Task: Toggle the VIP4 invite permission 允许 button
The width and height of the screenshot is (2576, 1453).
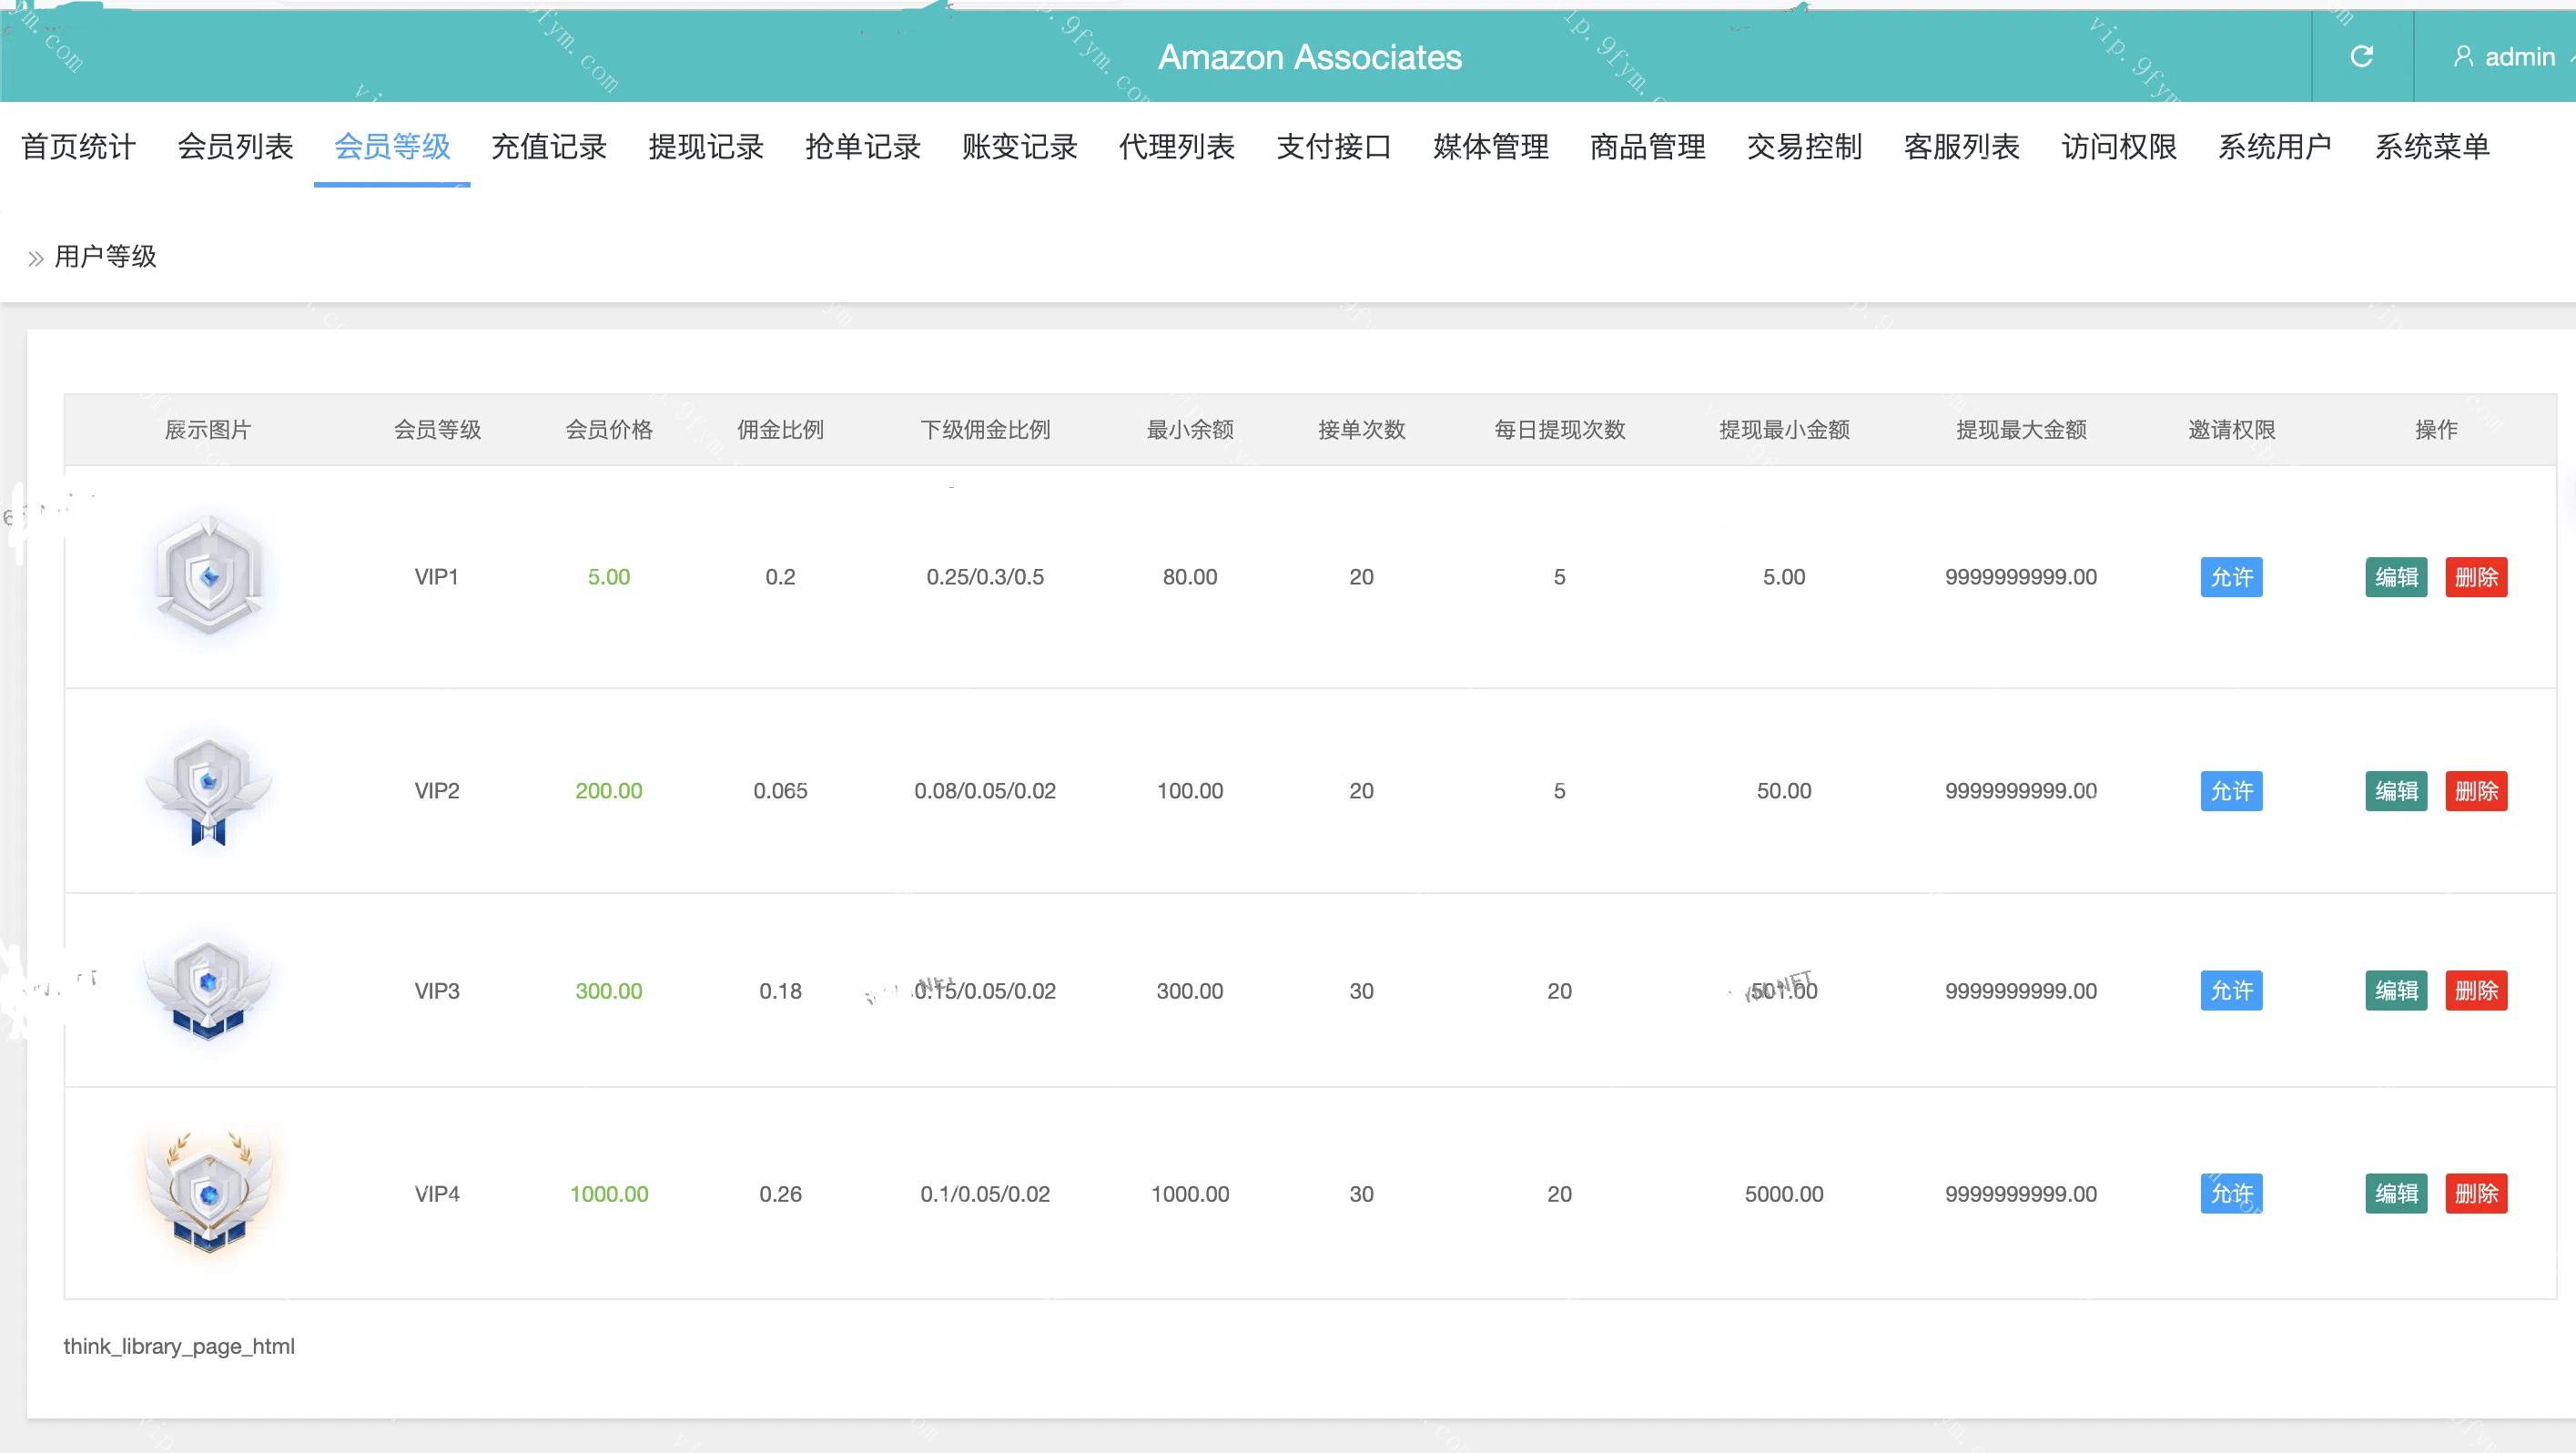Action: pos(2231,1193)
